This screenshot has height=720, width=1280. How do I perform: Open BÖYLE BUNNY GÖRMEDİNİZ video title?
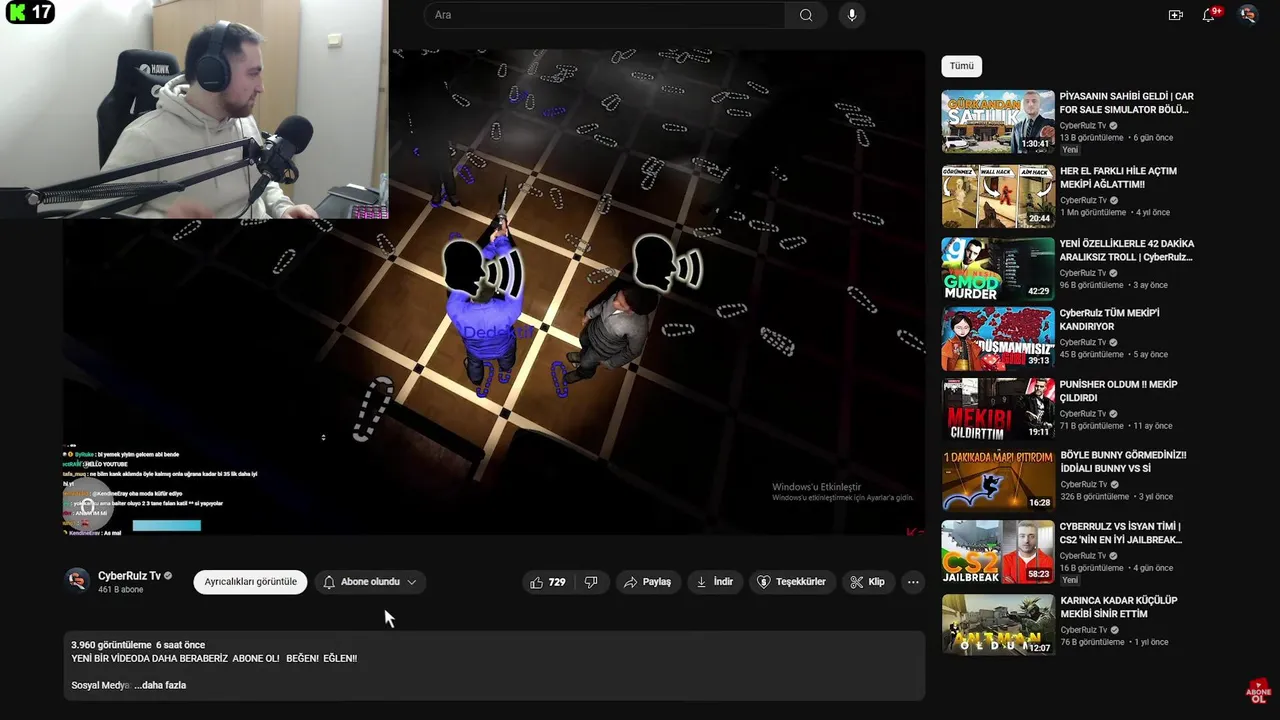pos(1123,461)
